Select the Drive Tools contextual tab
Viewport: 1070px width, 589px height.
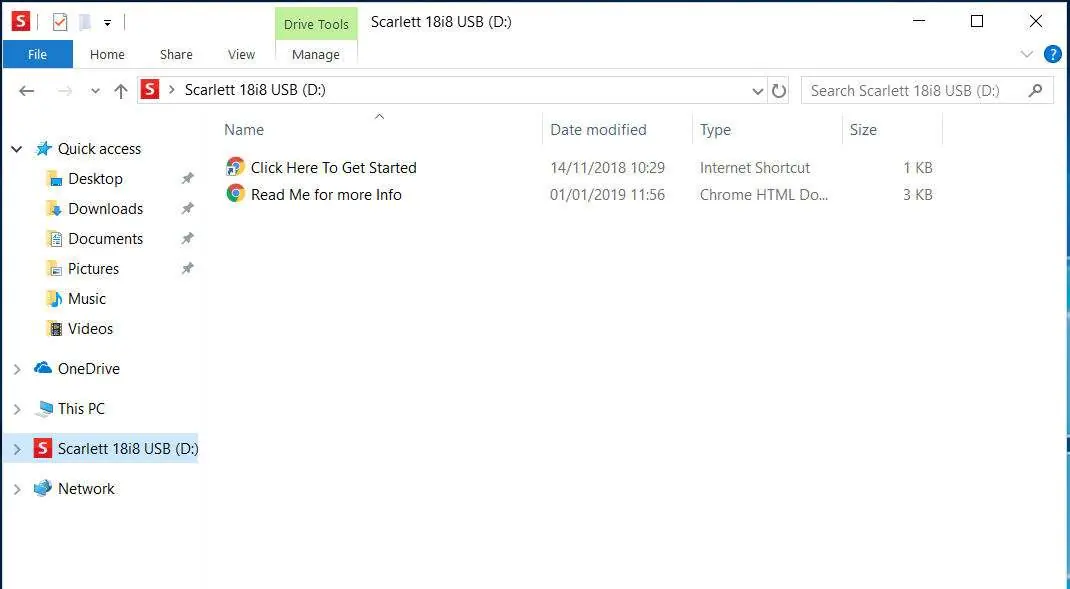(x=316, y=24)
